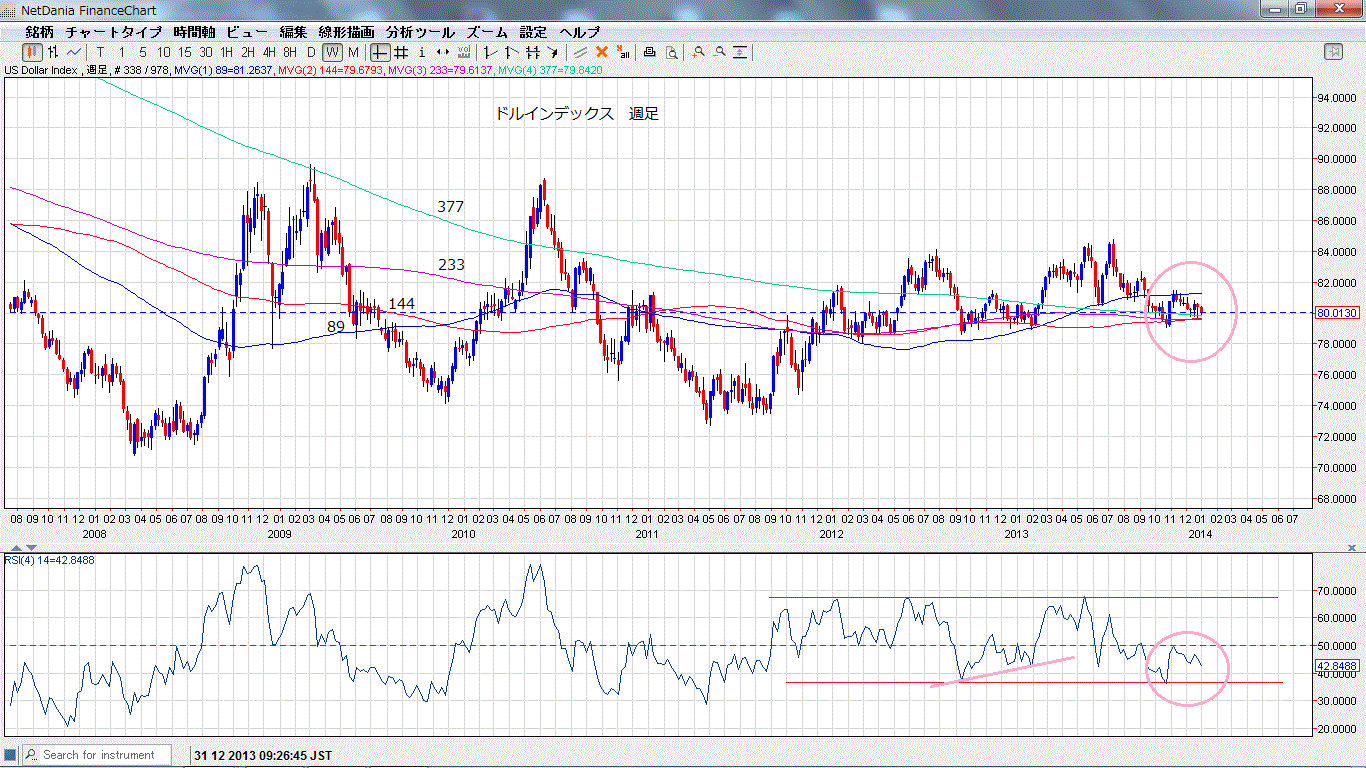Select the 8H timeframe
Screen dimensions: 1366x768
pos(290,52)
